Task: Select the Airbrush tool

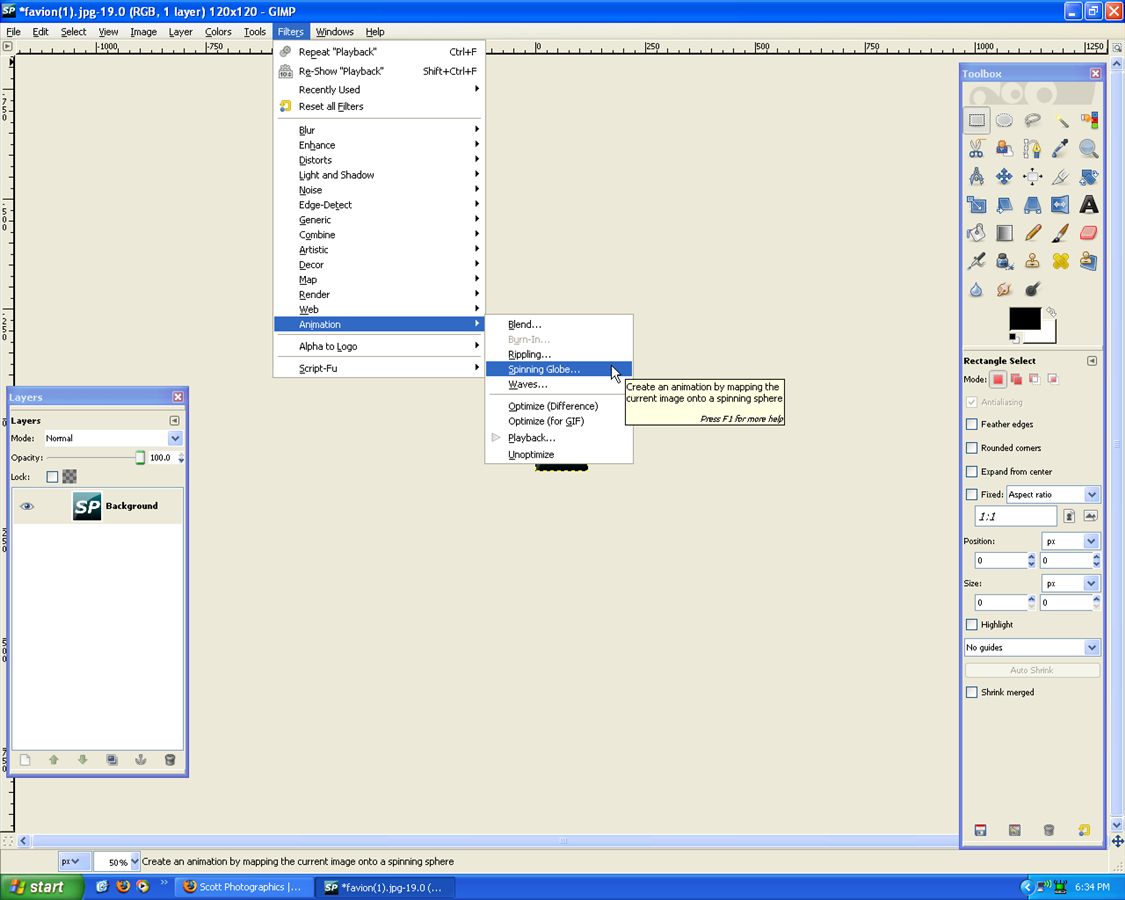Action: (976, 261)
